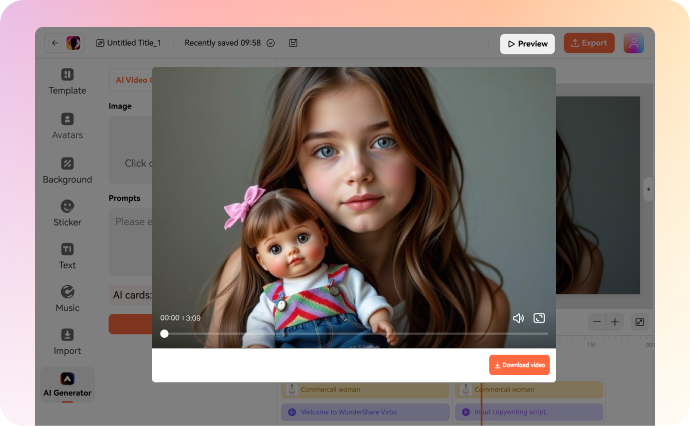
Task: Open the Background panel
Action: click(67, 171)
